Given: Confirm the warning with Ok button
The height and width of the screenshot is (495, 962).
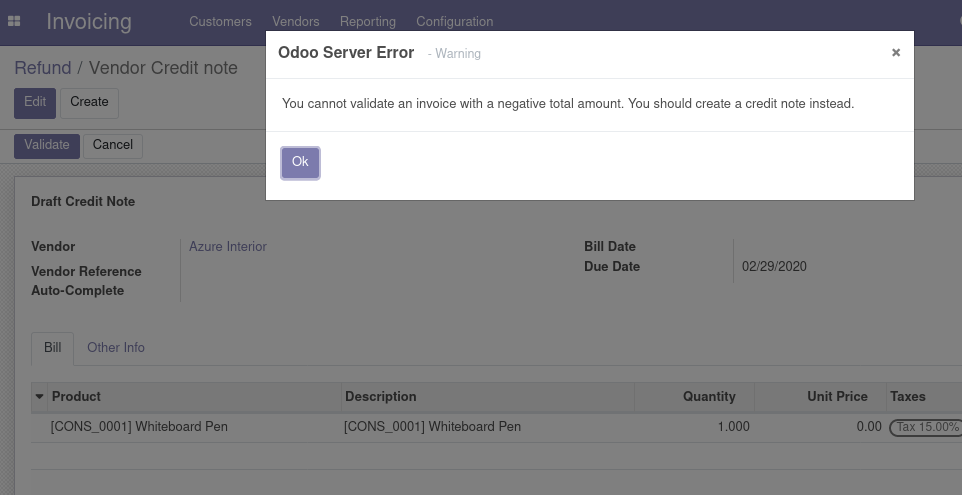Looking at the screenshot, I should (x=300, y=163).
